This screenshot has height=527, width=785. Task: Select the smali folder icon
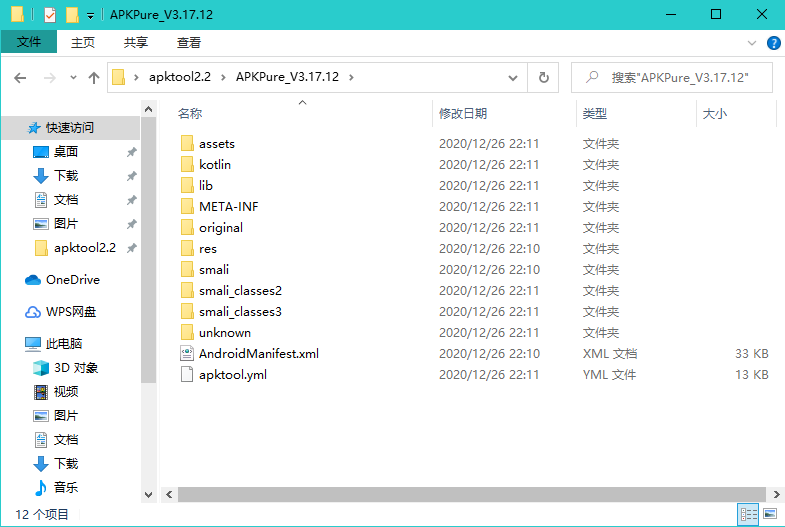(187, 270)
